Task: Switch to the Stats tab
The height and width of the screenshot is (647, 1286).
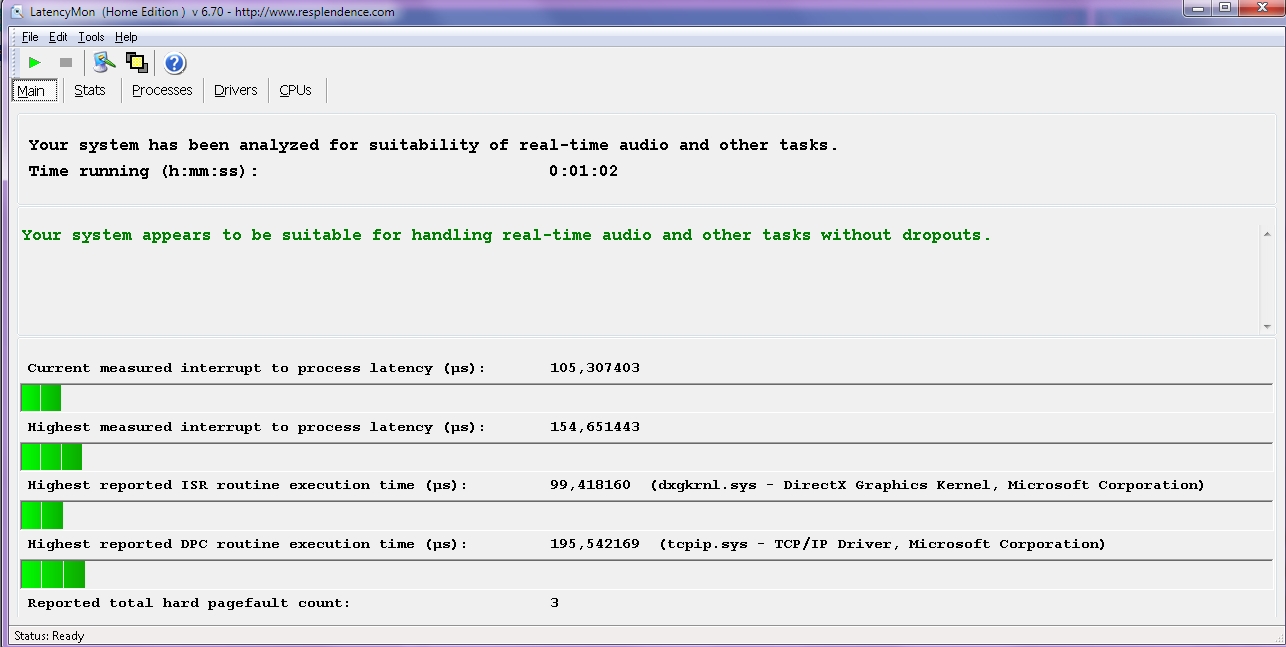Action: 89,90
